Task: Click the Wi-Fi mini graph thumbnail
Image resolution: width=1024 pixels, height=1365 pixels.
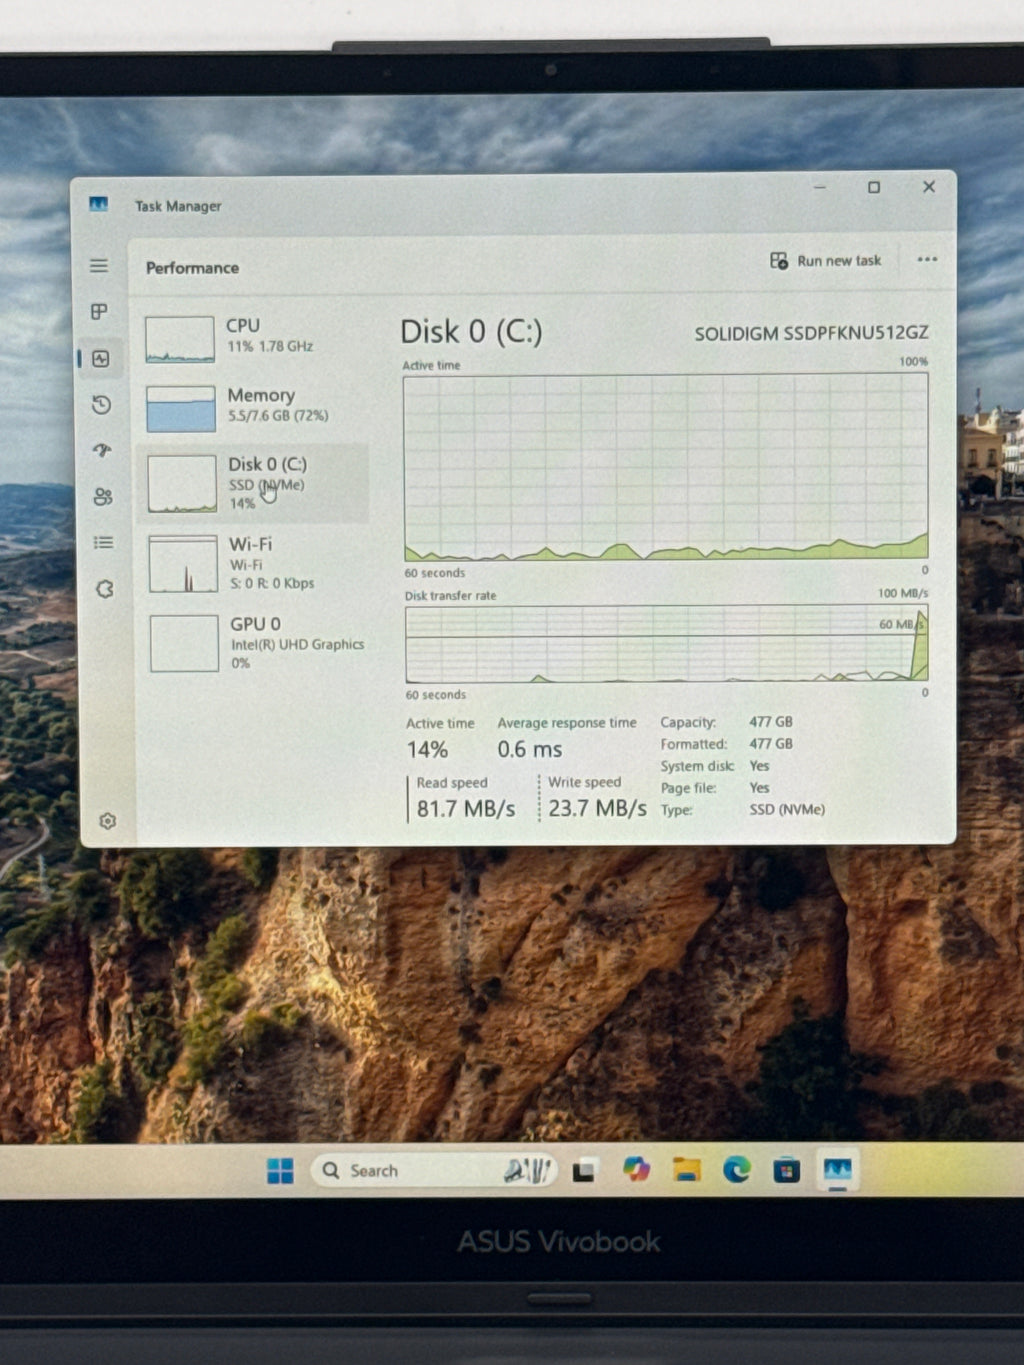Action: point(183,564)
